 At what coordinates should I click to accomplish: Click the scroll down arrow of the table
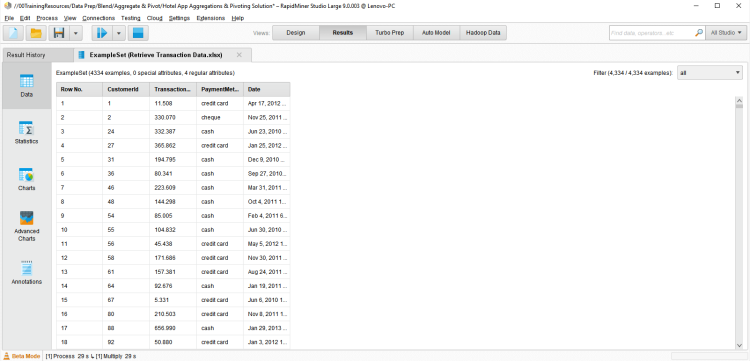pyautogui.click(x=739, y=346)
